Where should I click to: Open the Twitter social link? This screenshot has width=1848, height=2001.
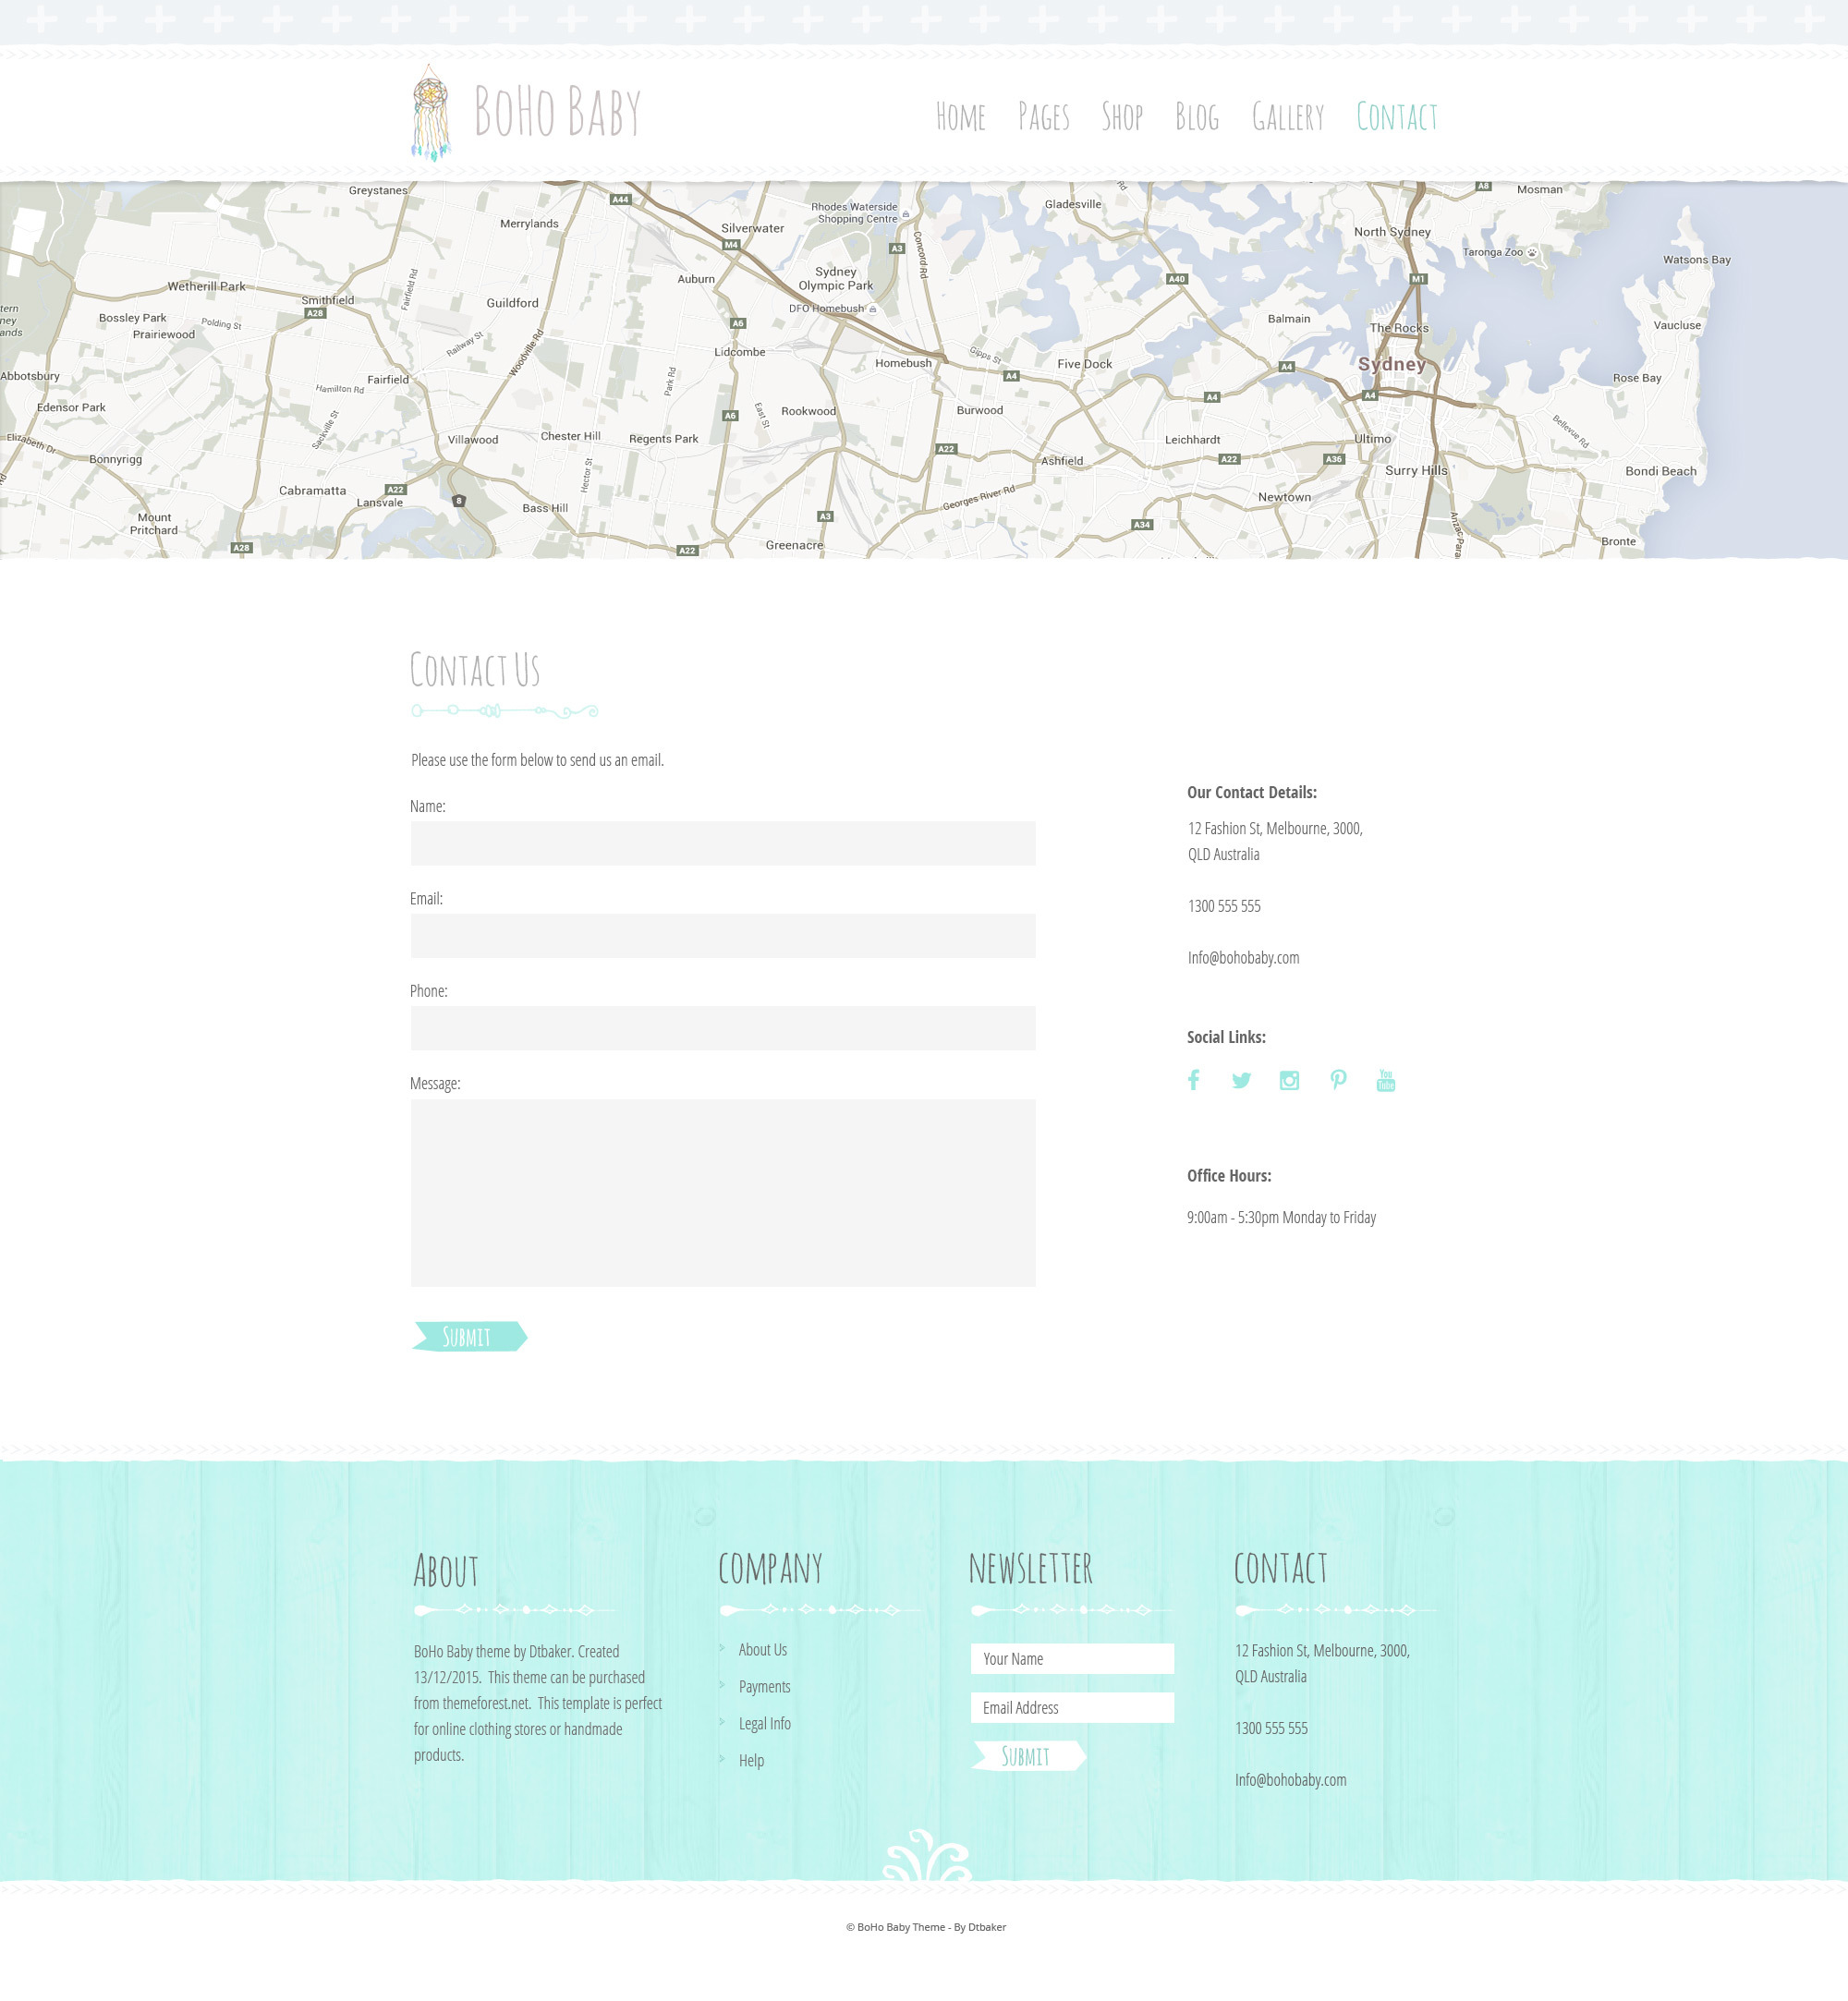click(x=1241, y=1080)
